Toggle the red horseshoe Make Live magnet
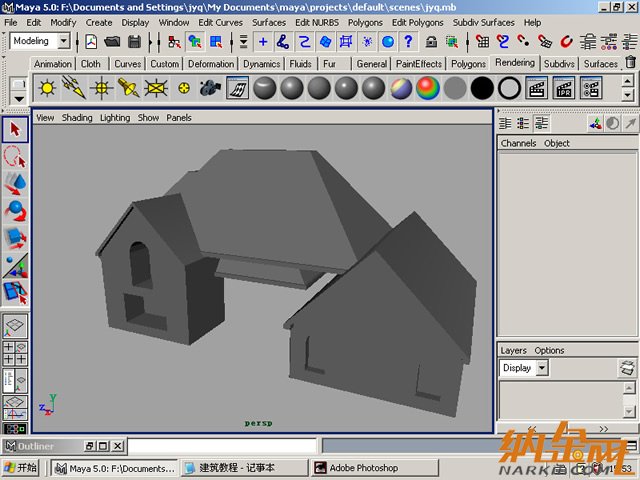 566,42
